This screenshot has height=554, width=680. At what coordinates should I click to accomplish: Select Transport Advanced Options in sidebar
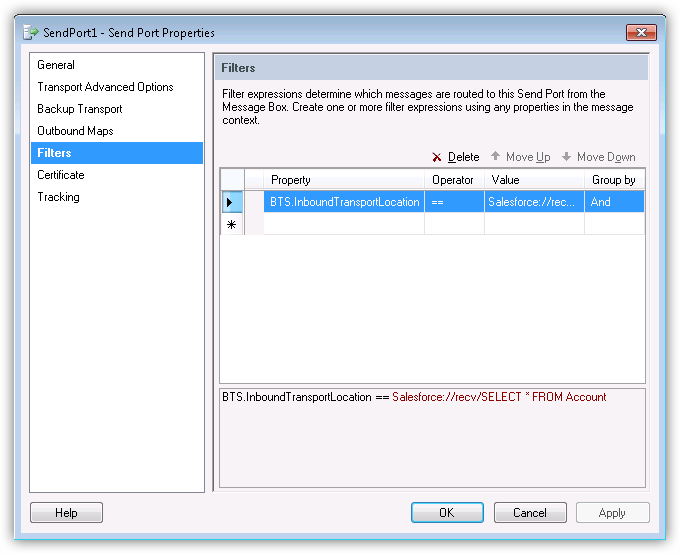pyautogui.click(x=105, y=87)
